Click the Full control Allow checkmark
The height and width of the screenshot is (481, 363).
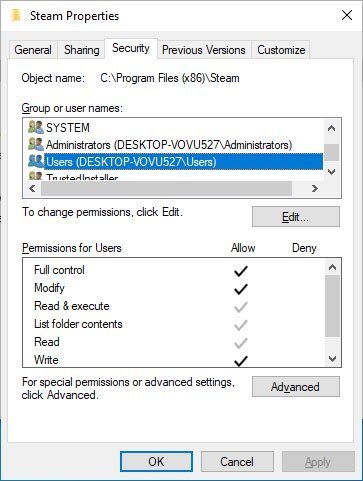241,271
